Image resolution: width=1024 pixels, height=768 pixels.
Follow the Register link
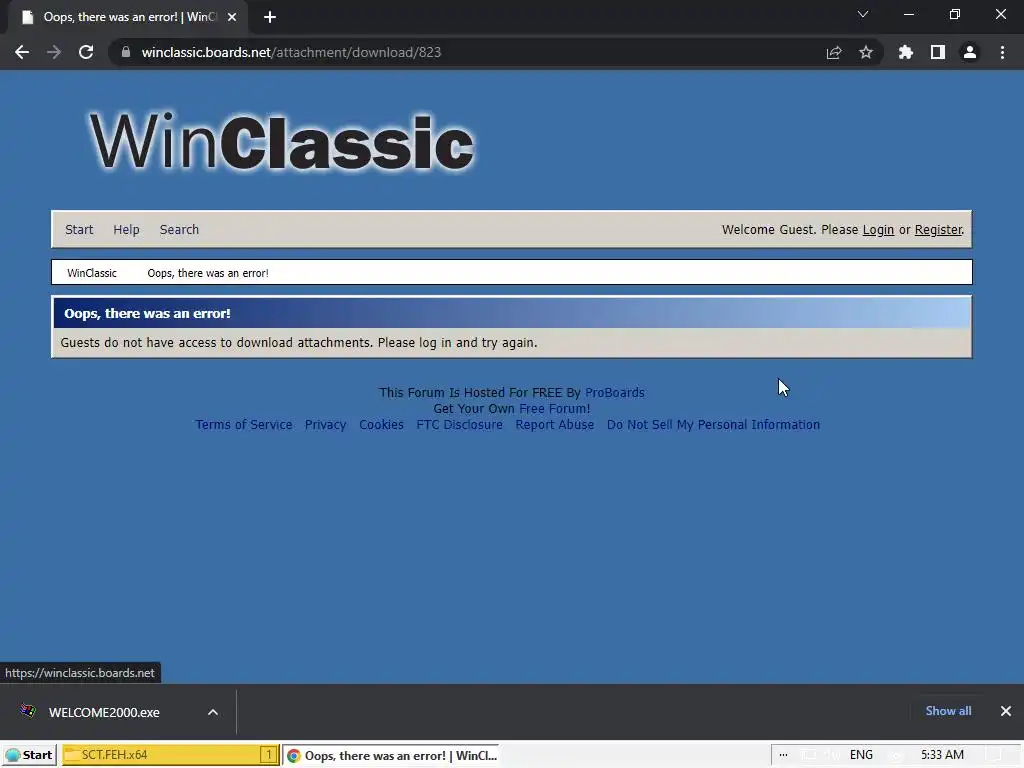[938, 229]
